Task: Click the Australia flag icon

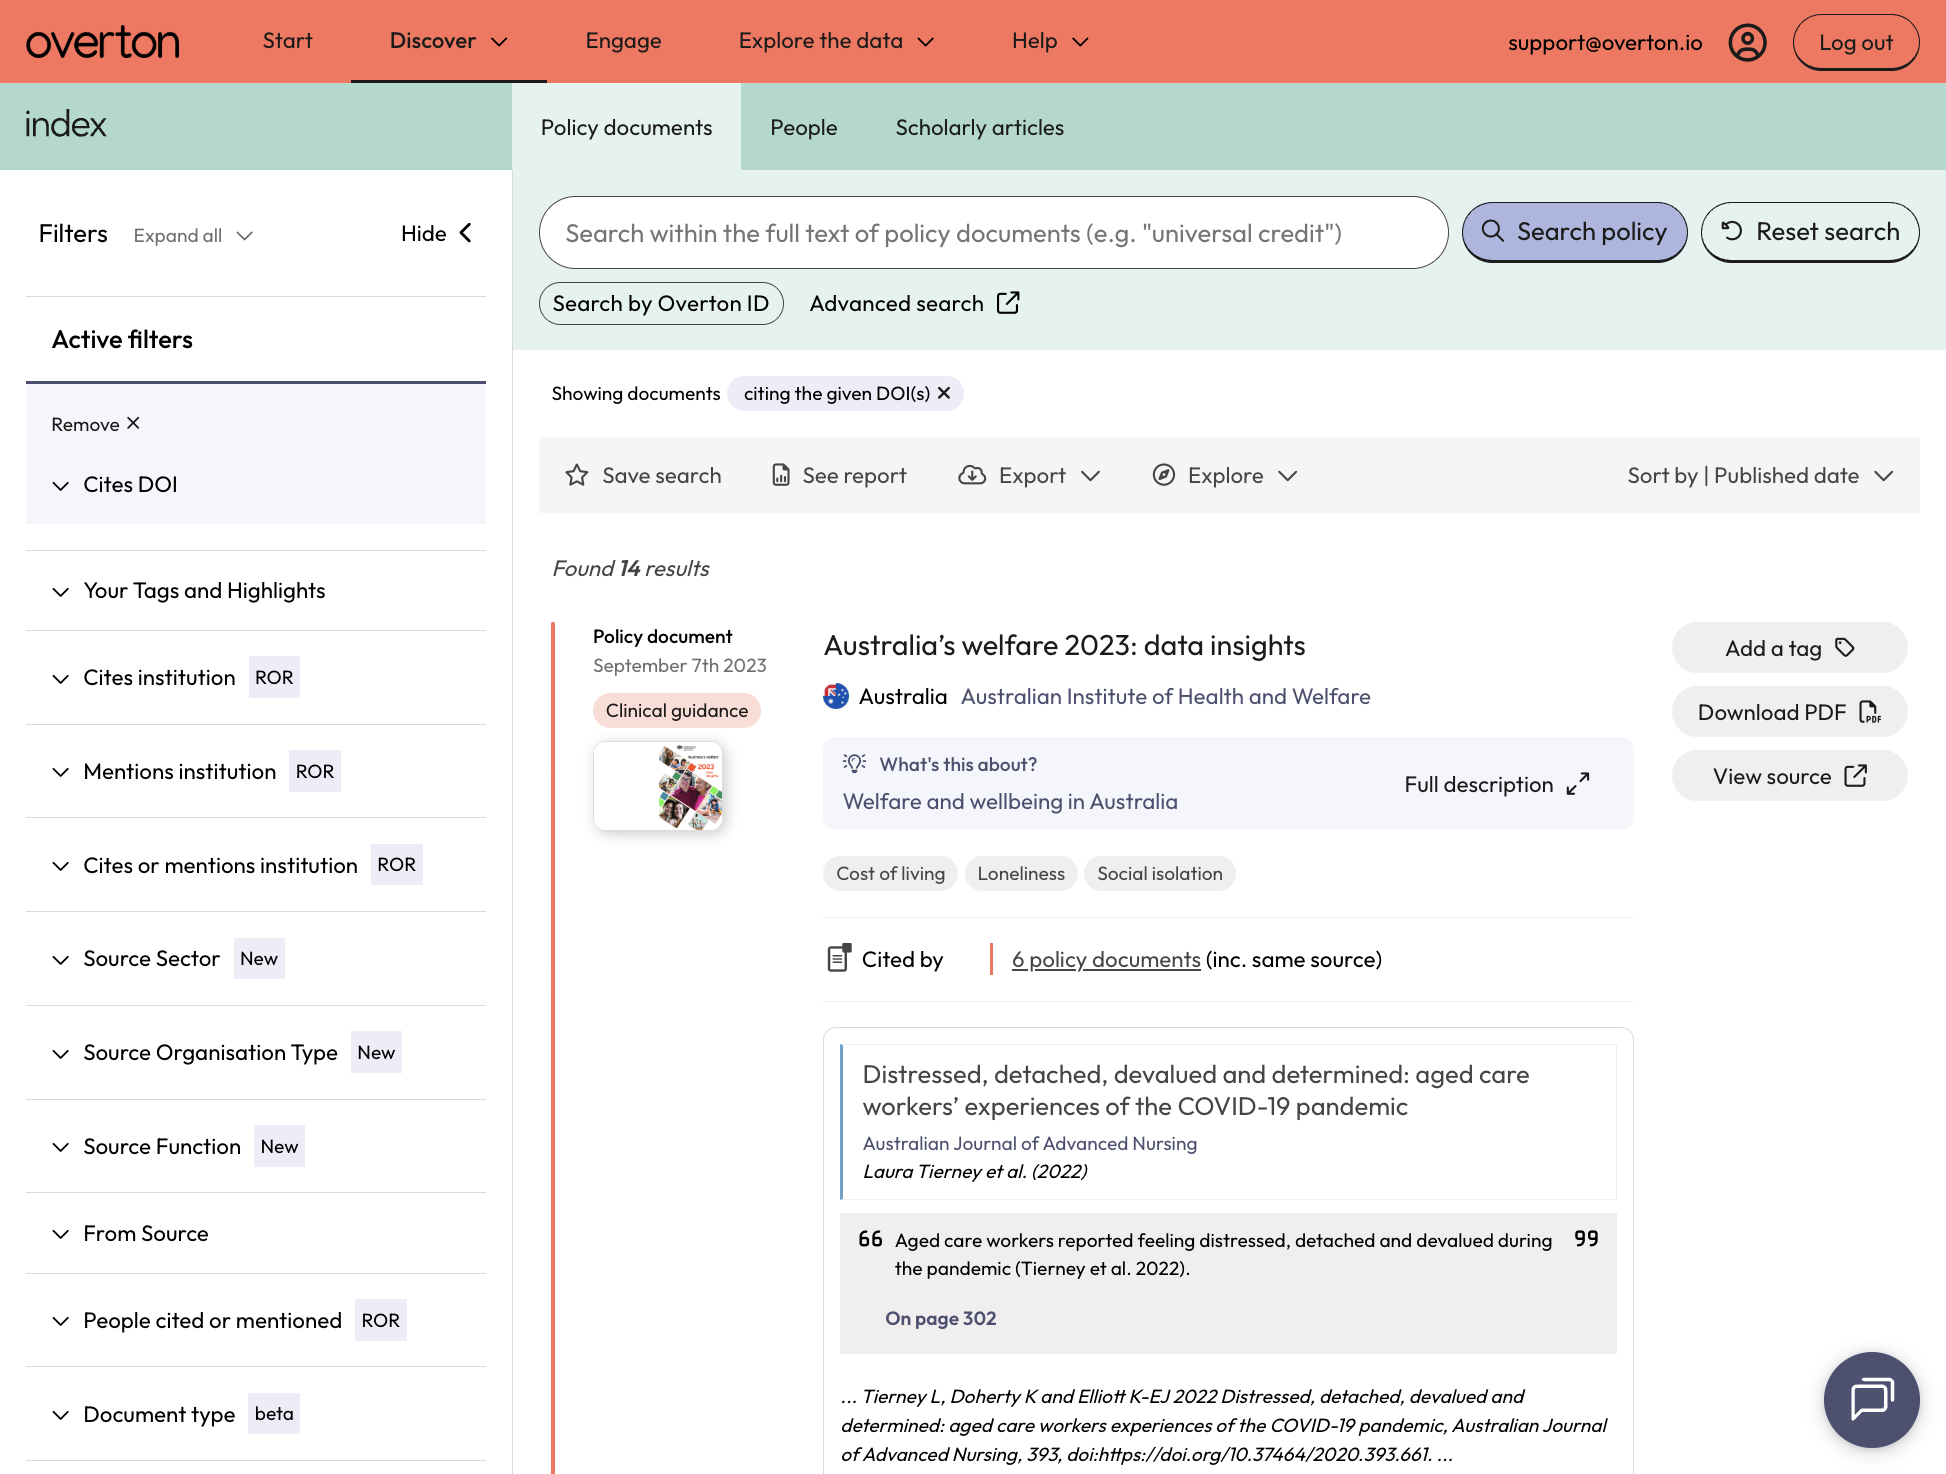Action: (836, 696)
